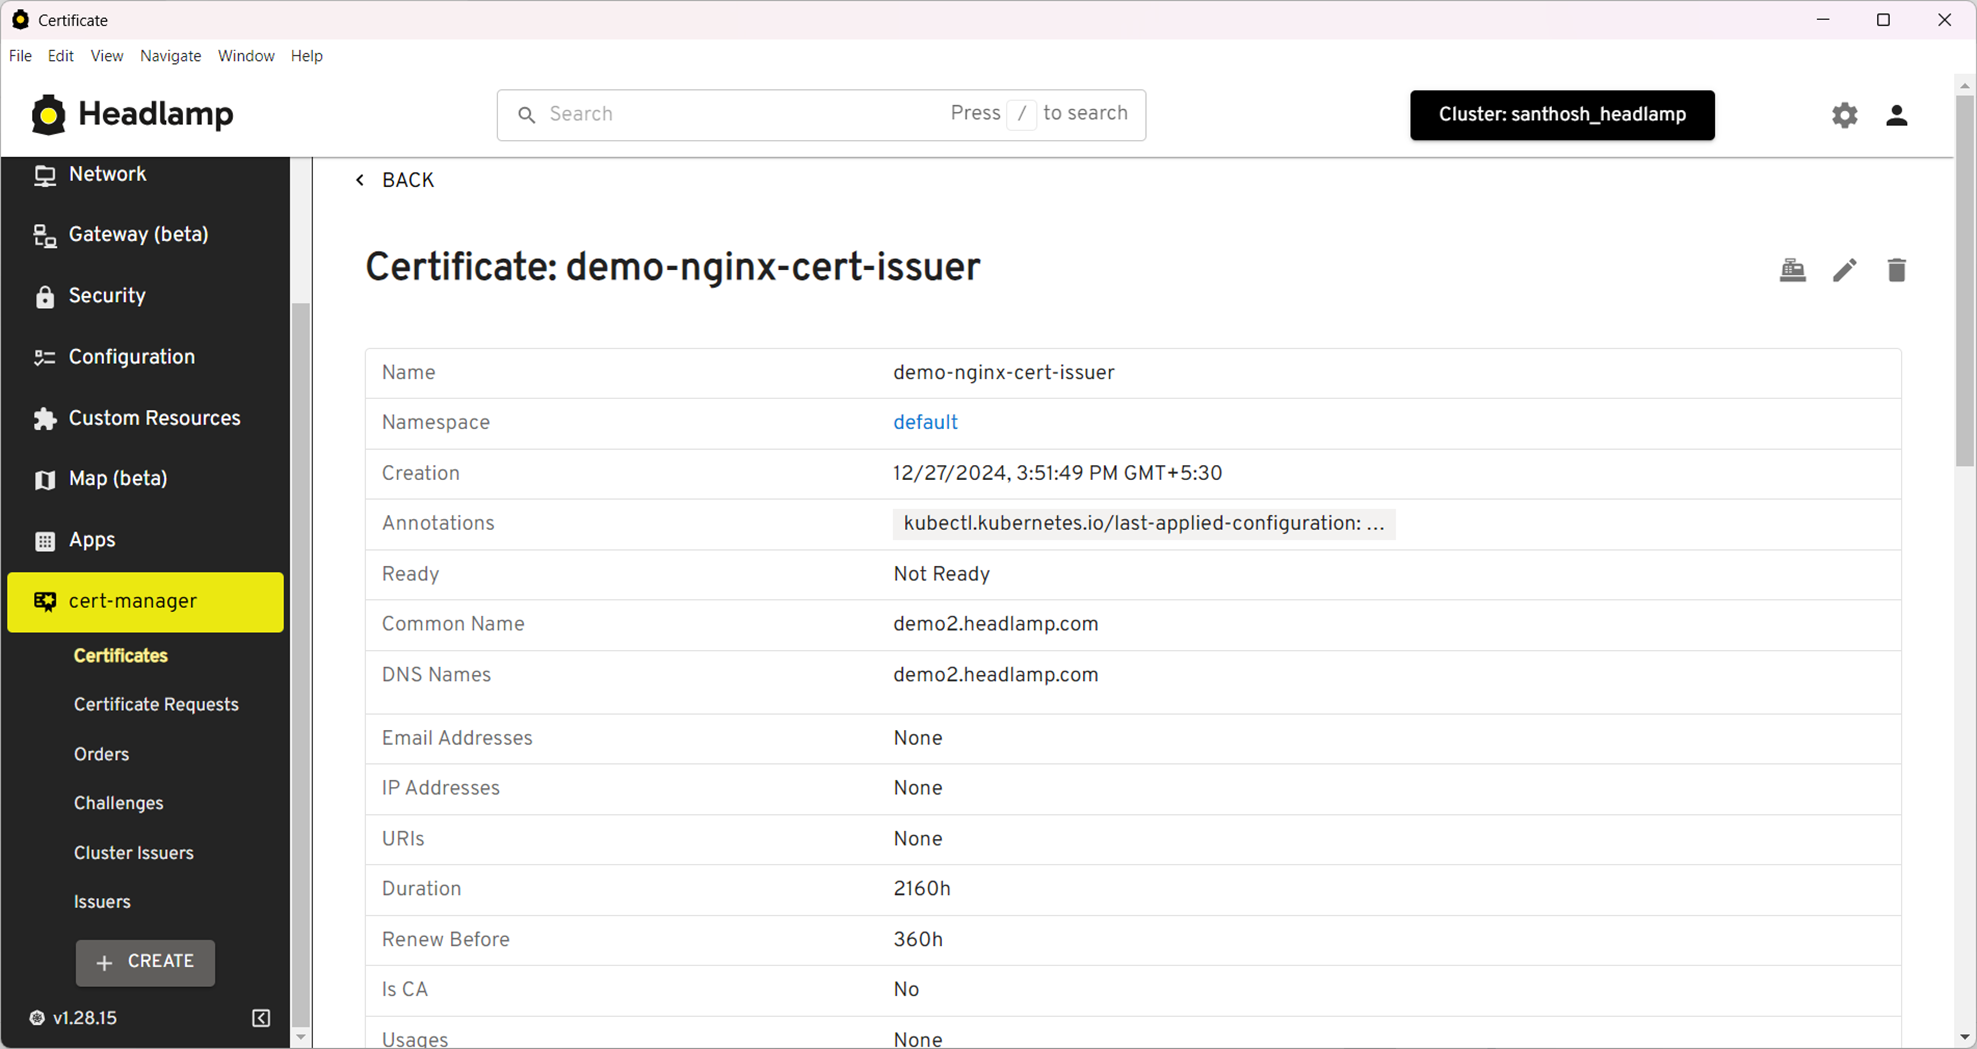Click the Common Name demo2.headlamp.com value
1977x1049 pixels.
[x=995, y=625]
